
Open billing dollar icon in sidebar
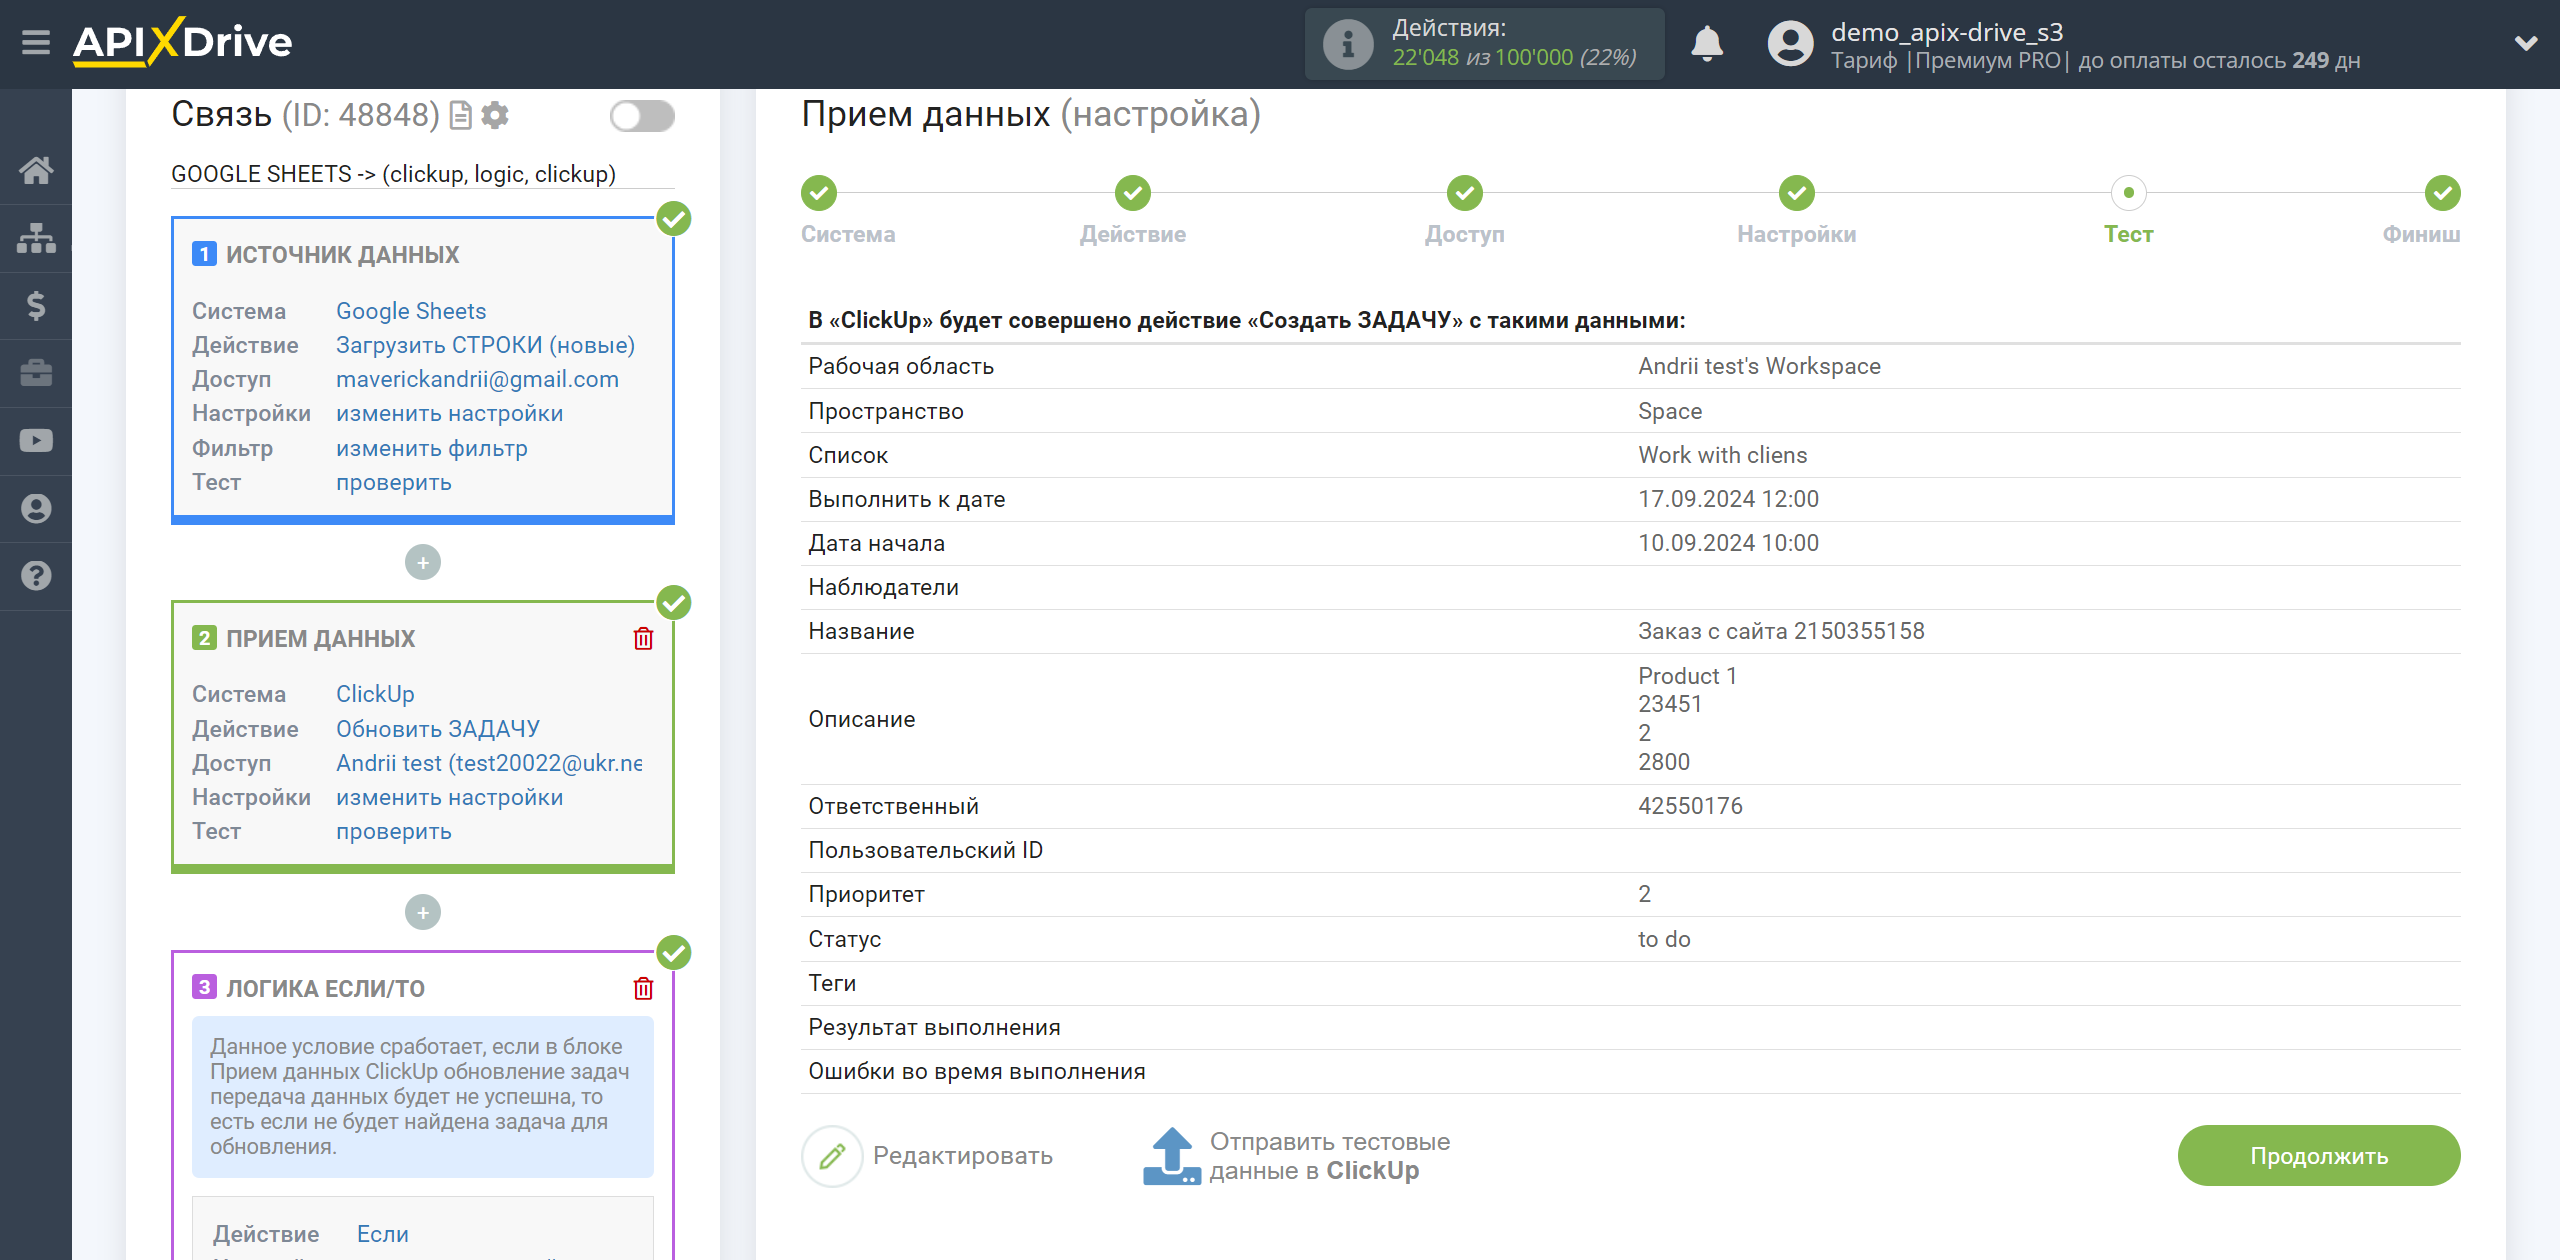click(x=36, y=305)
